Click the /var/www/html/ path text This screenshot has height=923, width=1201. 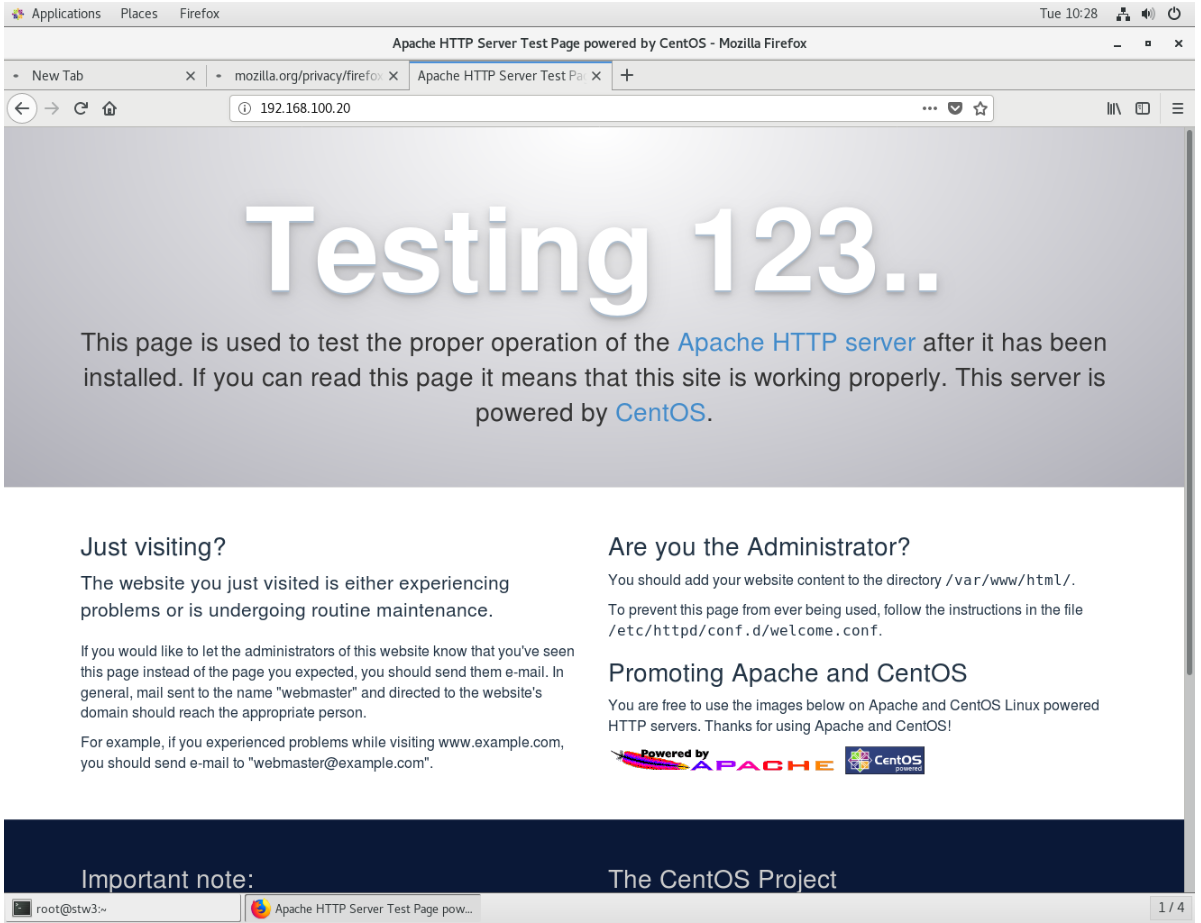(1008, 580)
